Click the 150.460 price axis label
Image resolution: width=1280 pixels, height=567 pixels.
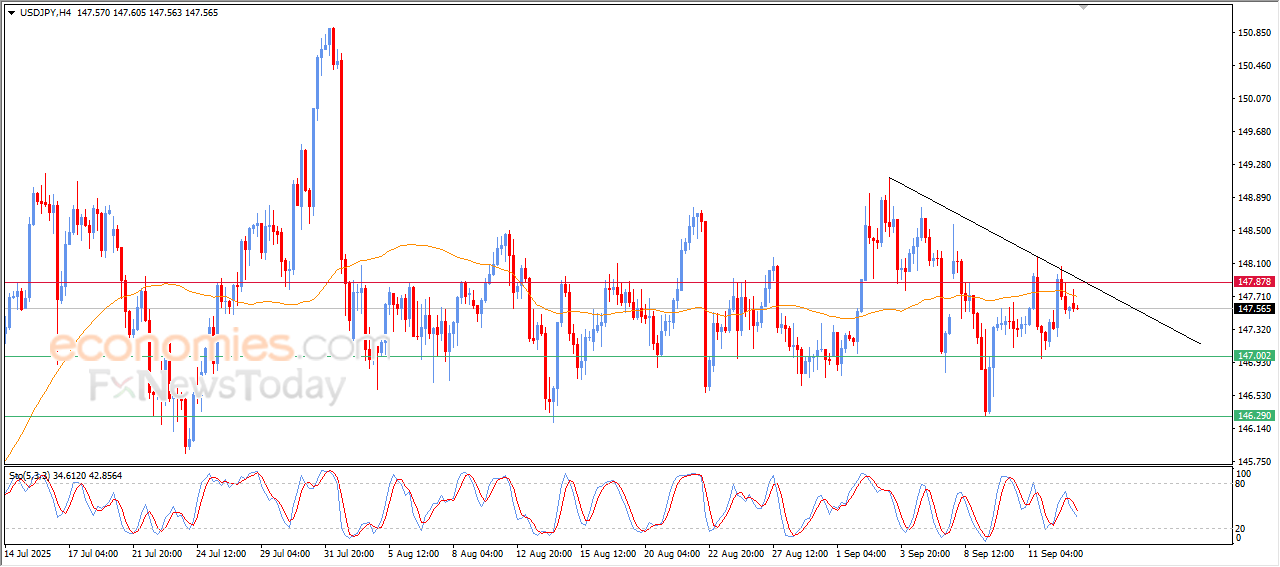[1254, 66]
